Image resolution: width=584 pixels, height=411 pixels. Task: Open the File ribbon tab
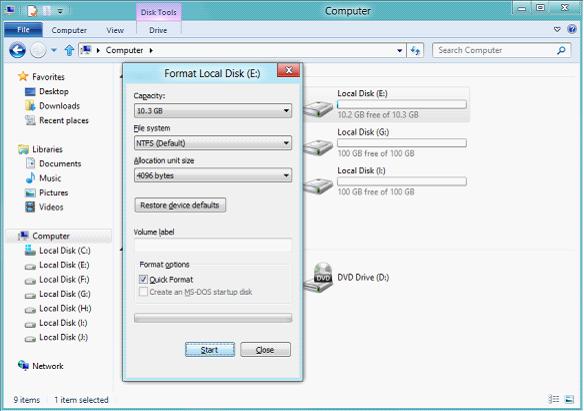click(23, 30)
